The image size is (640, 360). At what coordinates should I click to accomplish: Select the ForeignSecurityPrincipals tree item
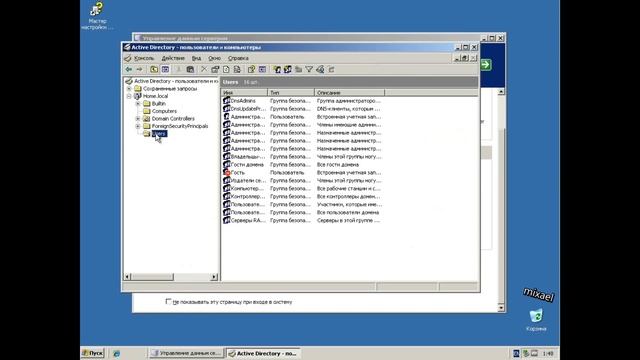point(180,126)
